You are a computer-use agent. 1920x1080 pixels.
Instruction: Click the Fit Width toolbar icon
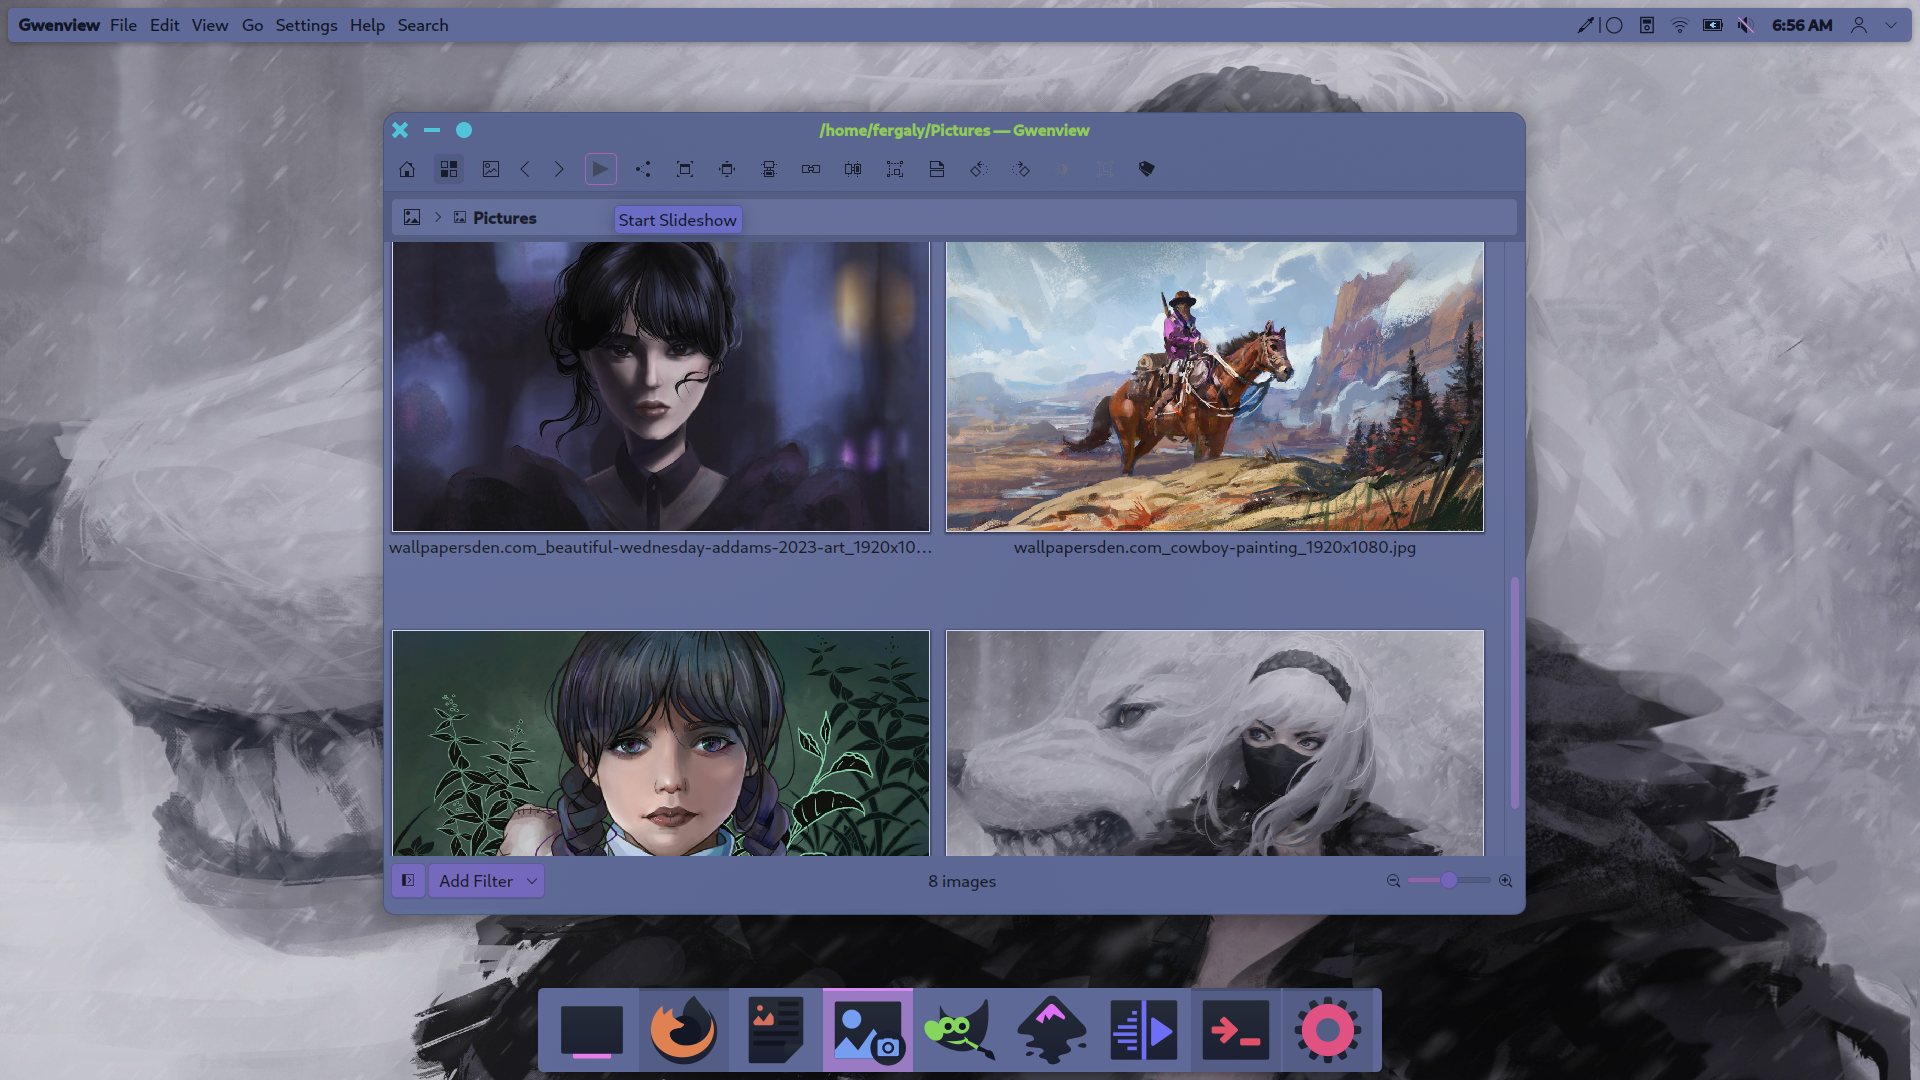[727, 169]
